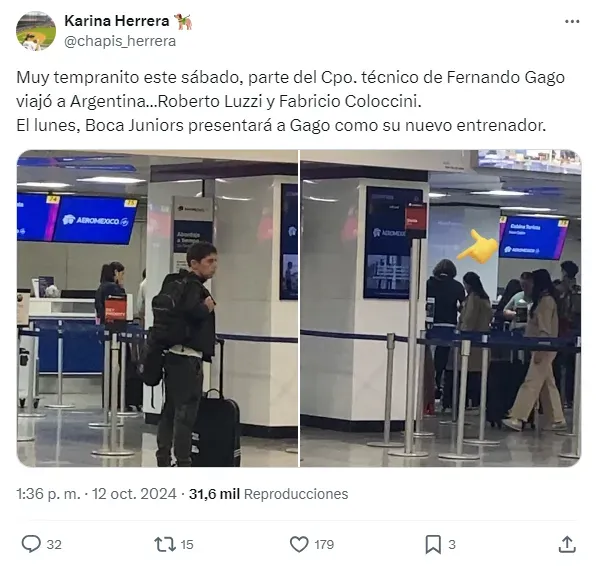Click the dog emoji beside the name
596x566 pixels.
[x=184, y=21]
